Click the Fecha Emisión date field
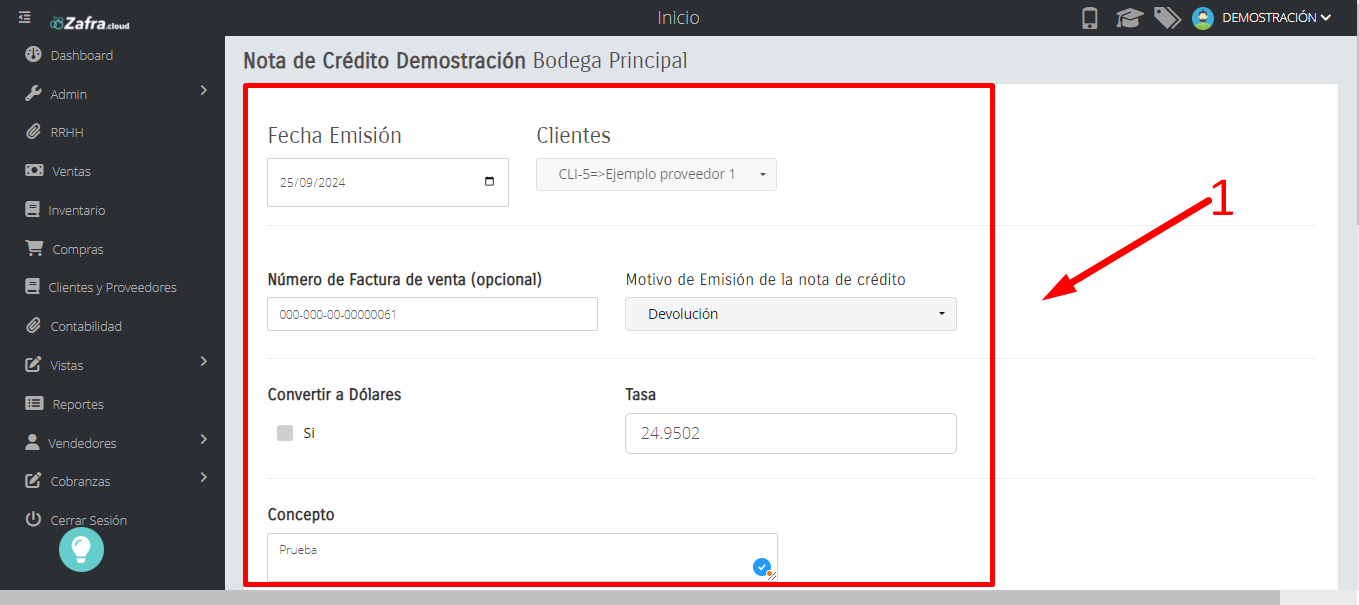Viewport: 1359px width, 605px height. [x=388, y=182]
